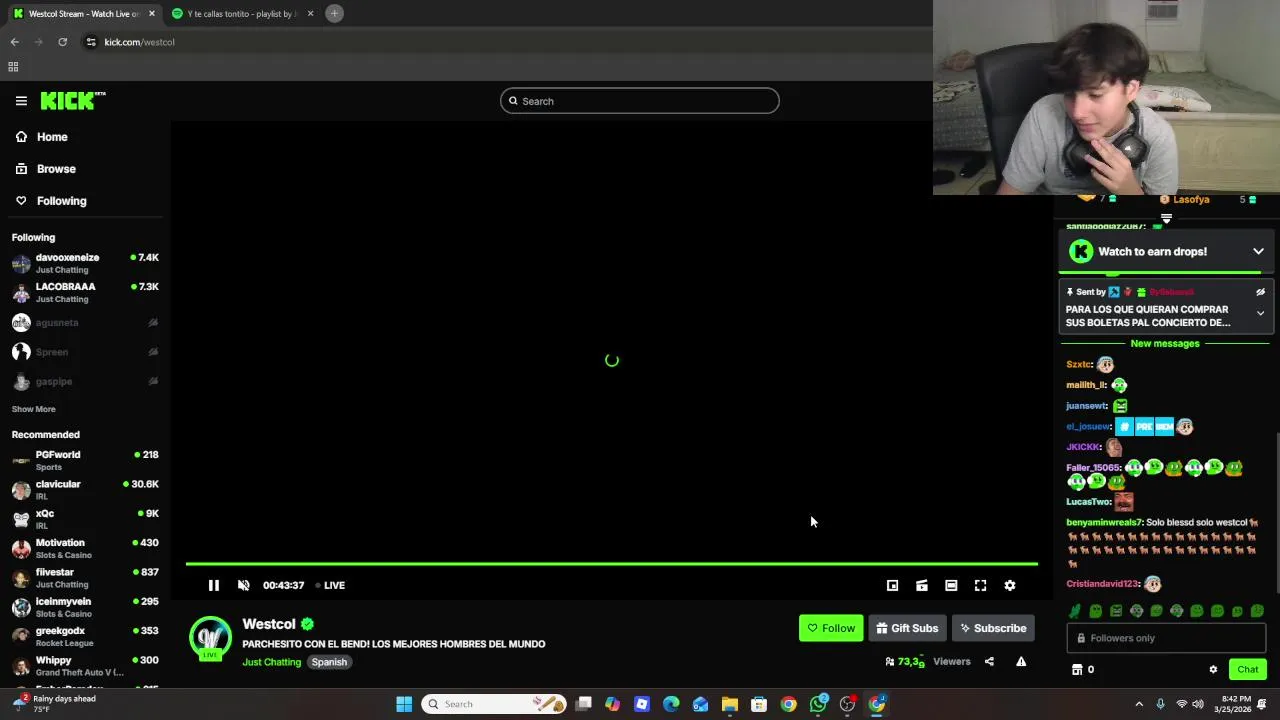The height and width of the screenshot is (720, 1280).
Task: Open clavicular recommended channel
Action: [x=85, y=490]
